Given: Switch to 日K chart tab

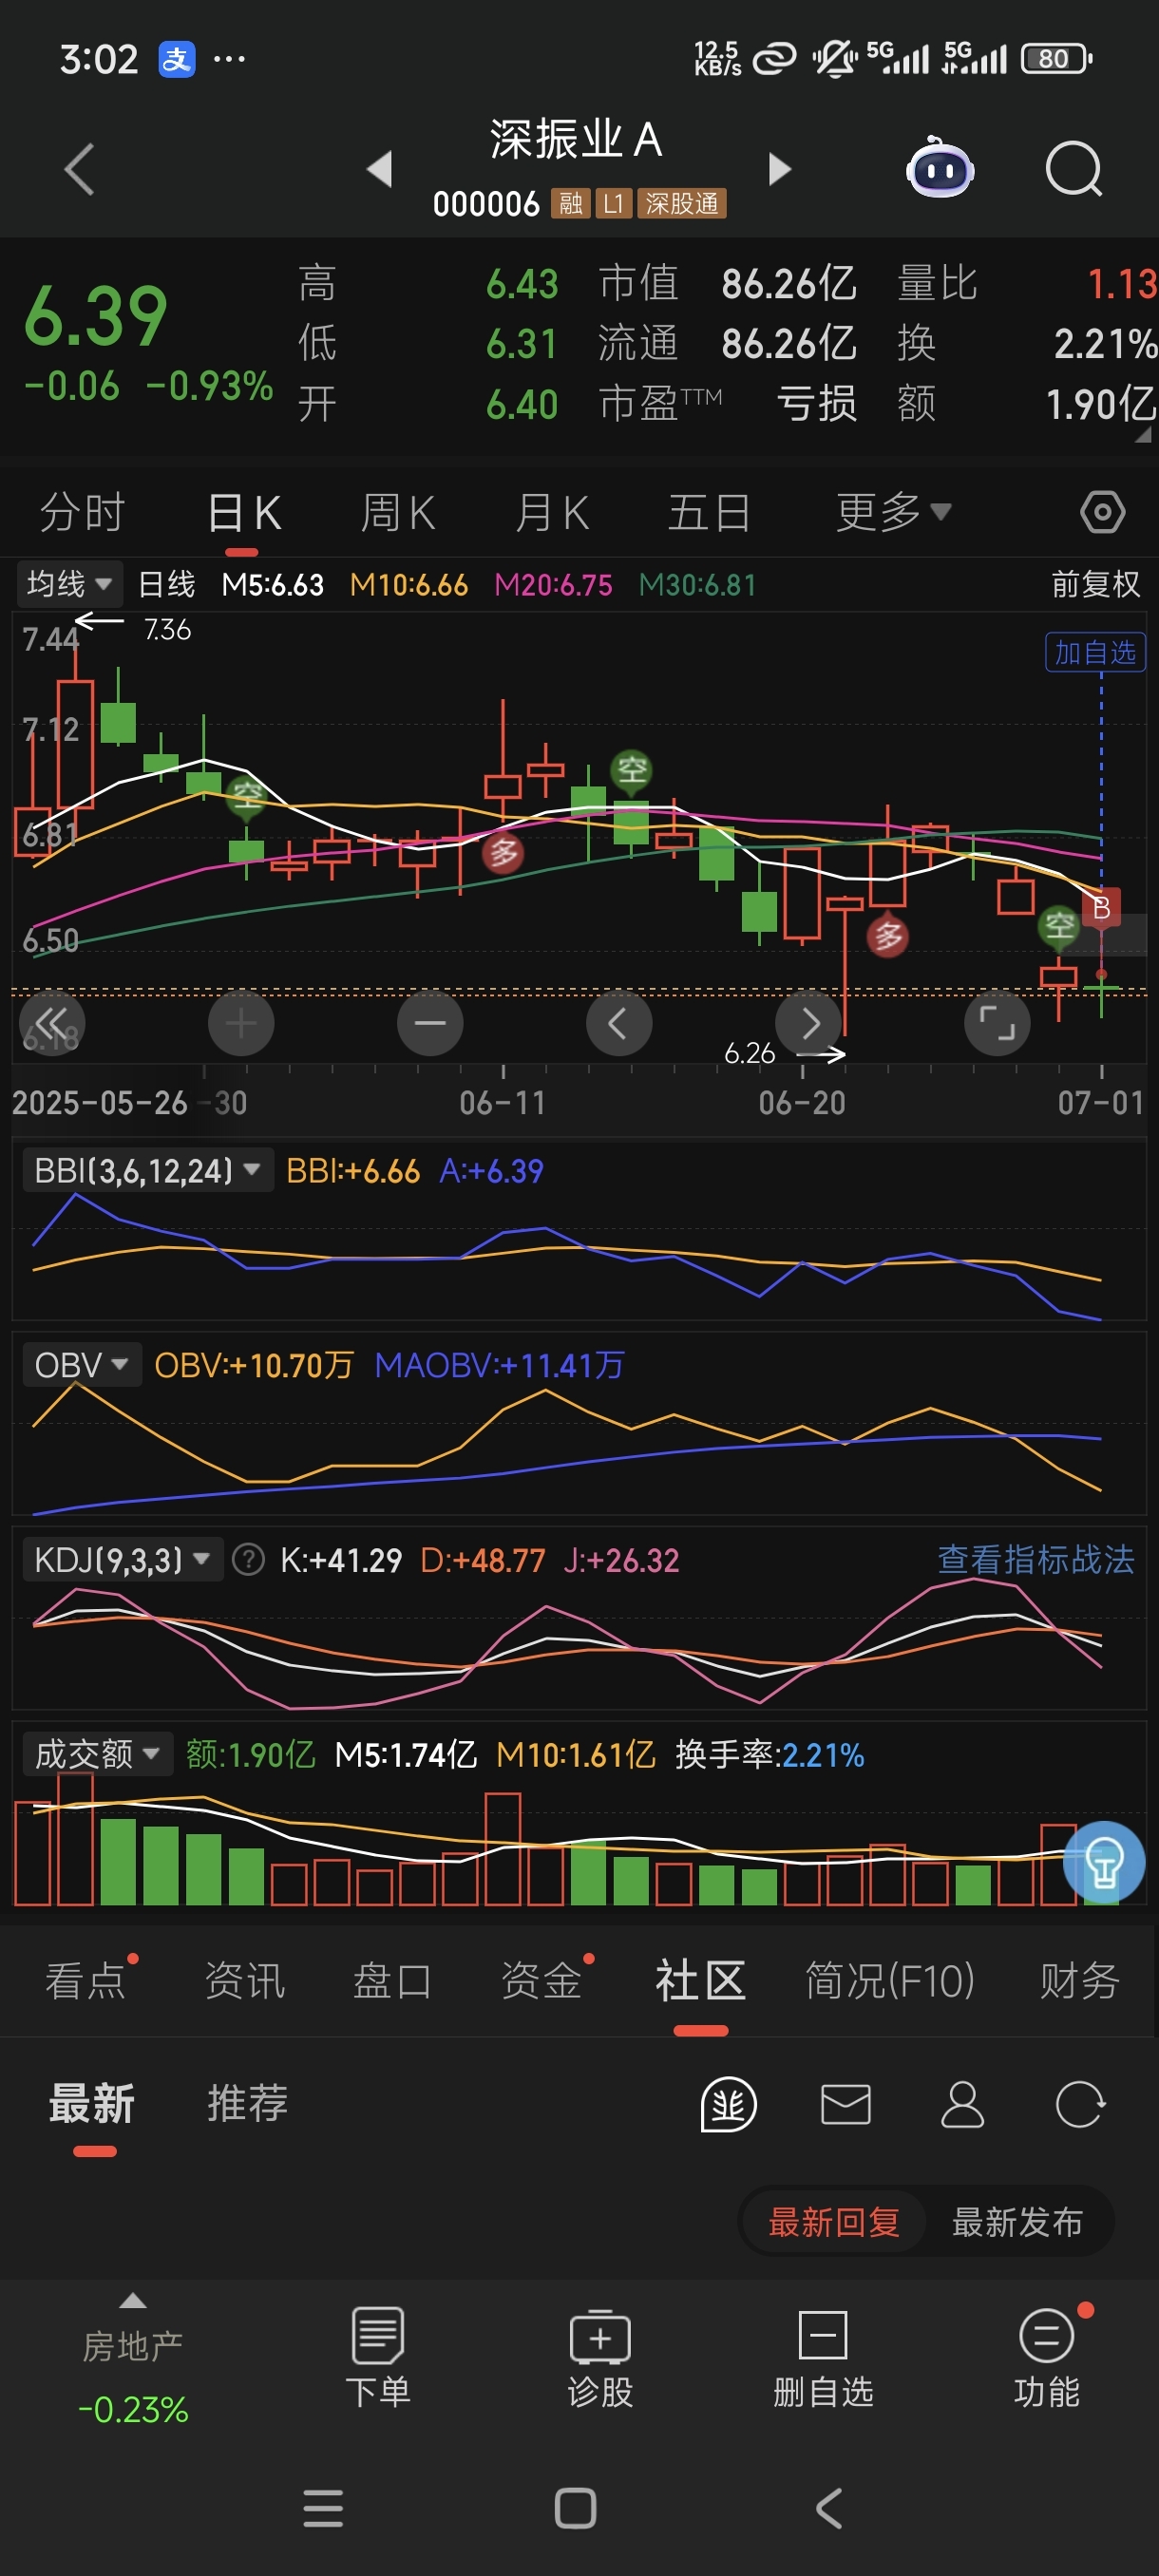Looking at the screenshot, I should tap(243, 512).
